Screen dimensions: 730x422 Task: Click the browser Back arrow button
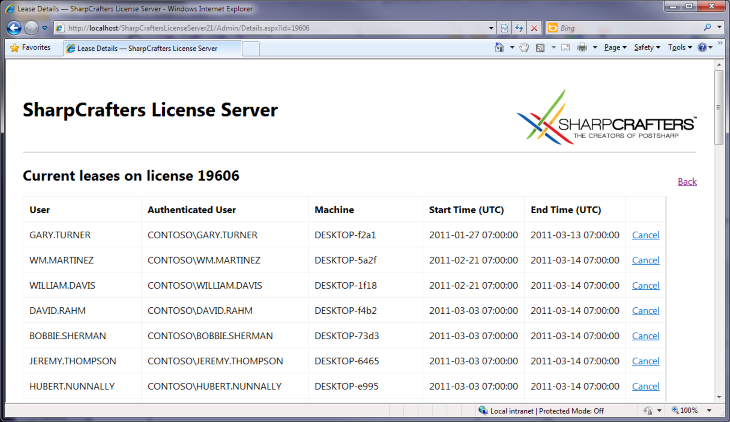[16, 28]
